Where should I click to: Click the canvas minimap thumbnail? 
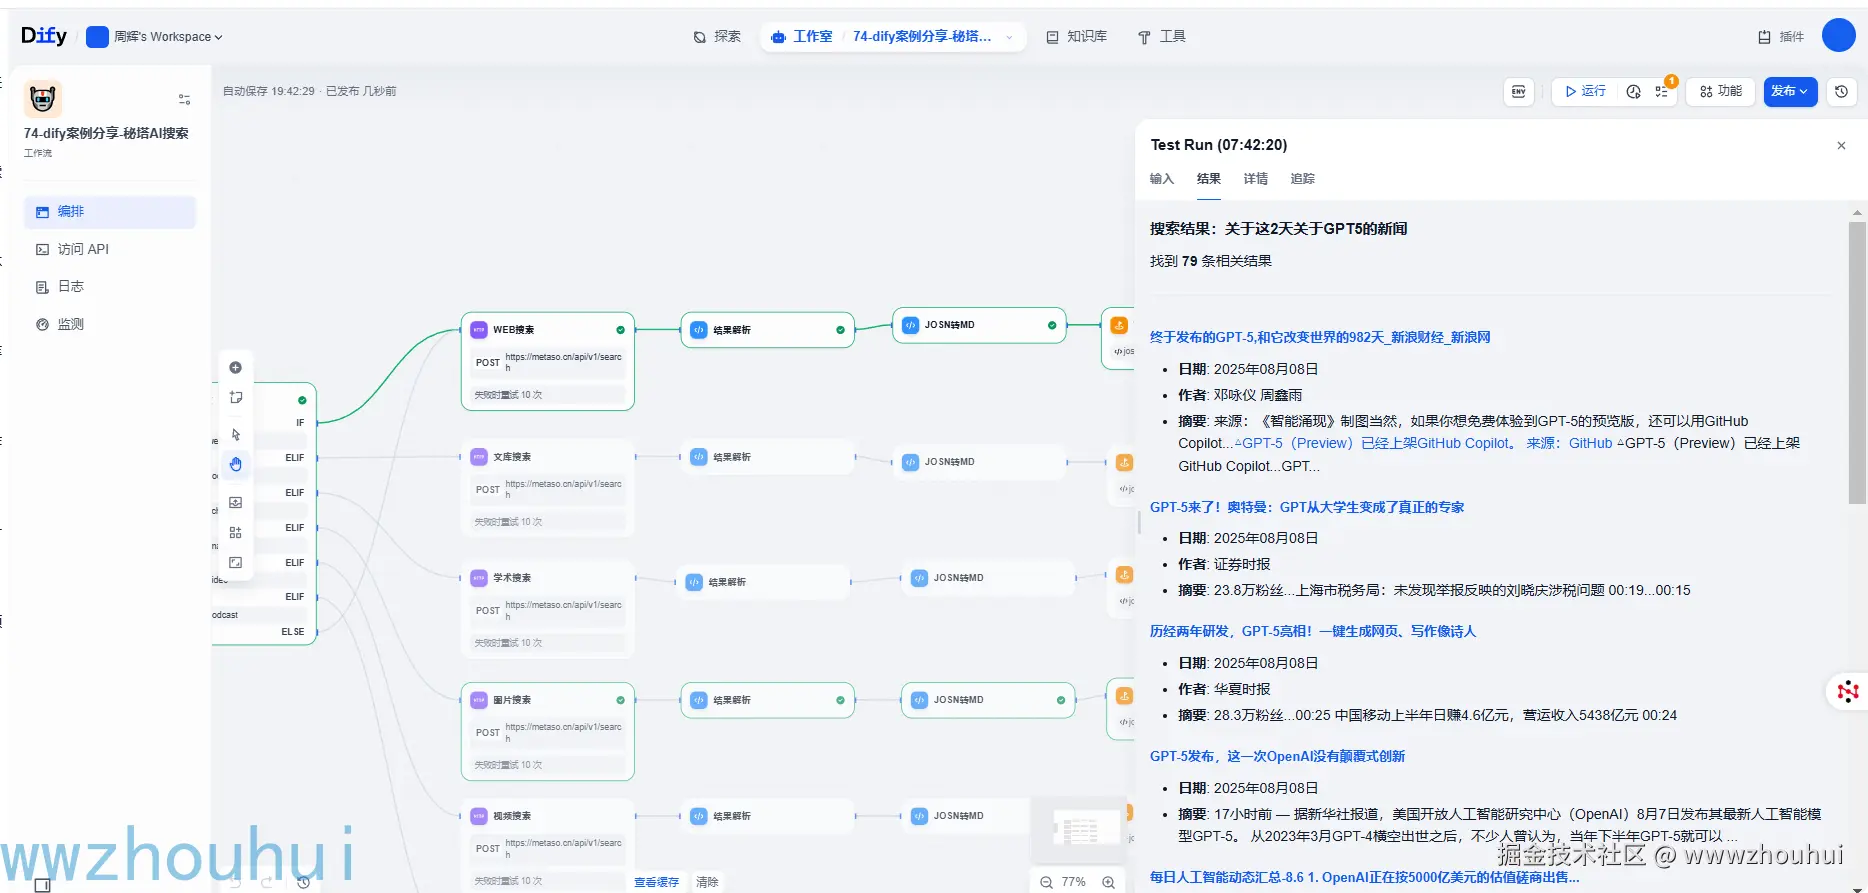point(1078,830)
